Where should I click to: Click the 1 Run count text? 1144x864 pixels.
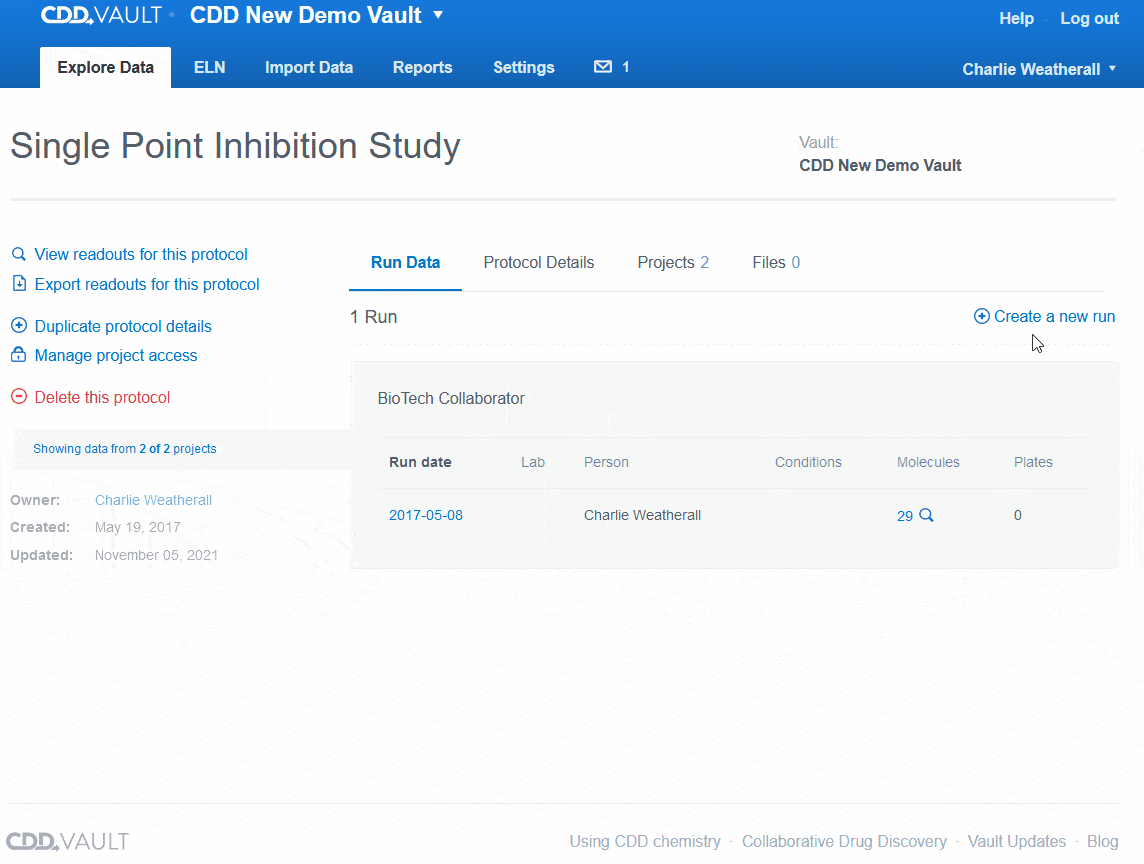pos(374,317)
